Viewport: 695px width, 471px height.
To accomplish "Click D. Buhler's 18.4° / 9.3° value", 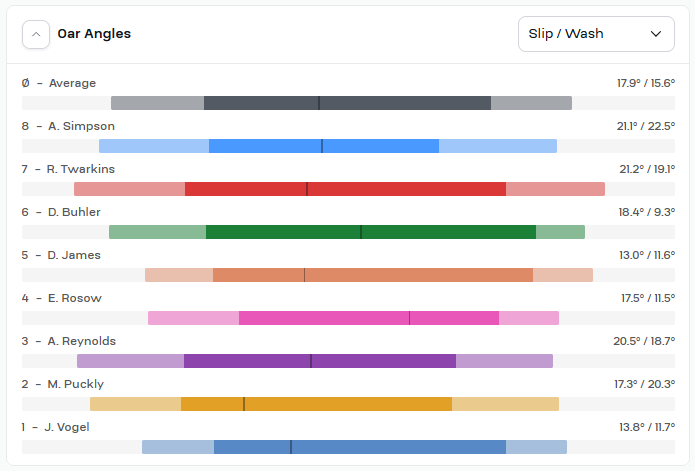I will [647, 212].
